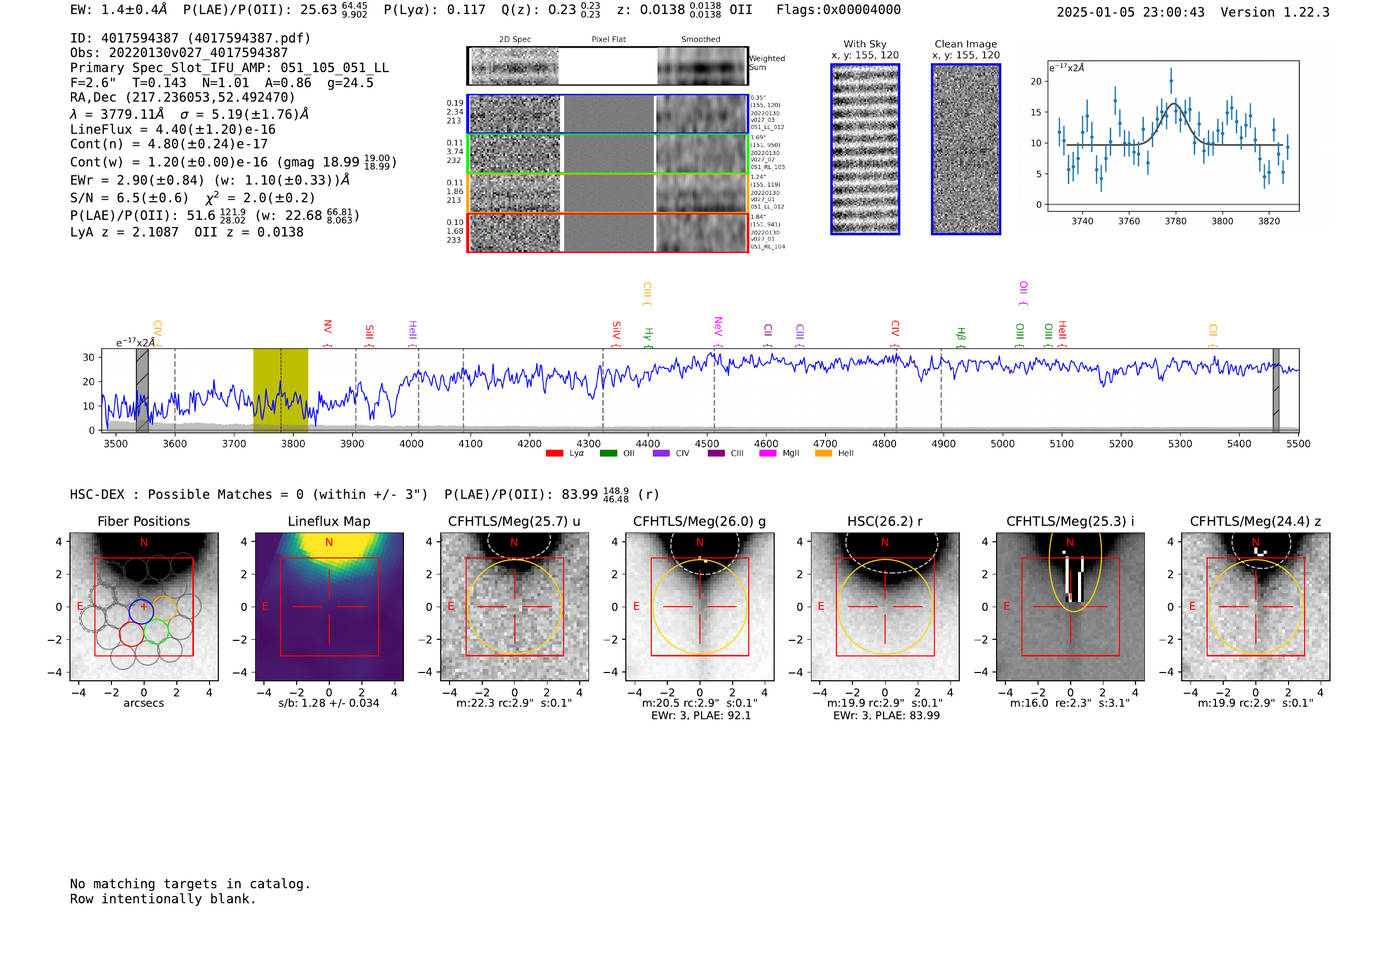
Task: Click the Obs: 20220130v027_4017594387 line
Action: 179,53
